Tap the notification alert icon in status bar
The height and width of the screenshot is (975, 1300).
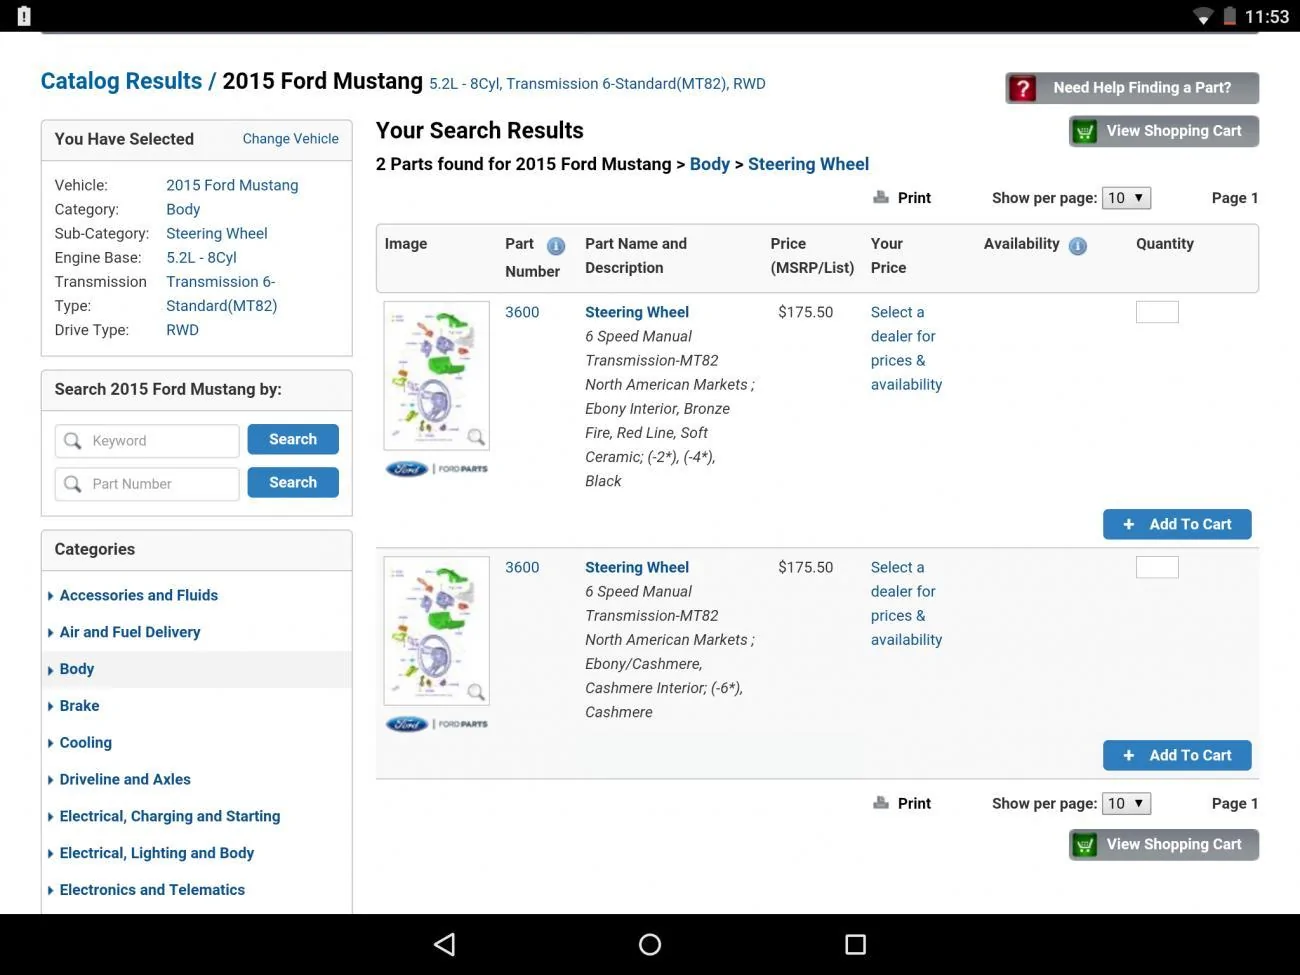coord(24,16)
